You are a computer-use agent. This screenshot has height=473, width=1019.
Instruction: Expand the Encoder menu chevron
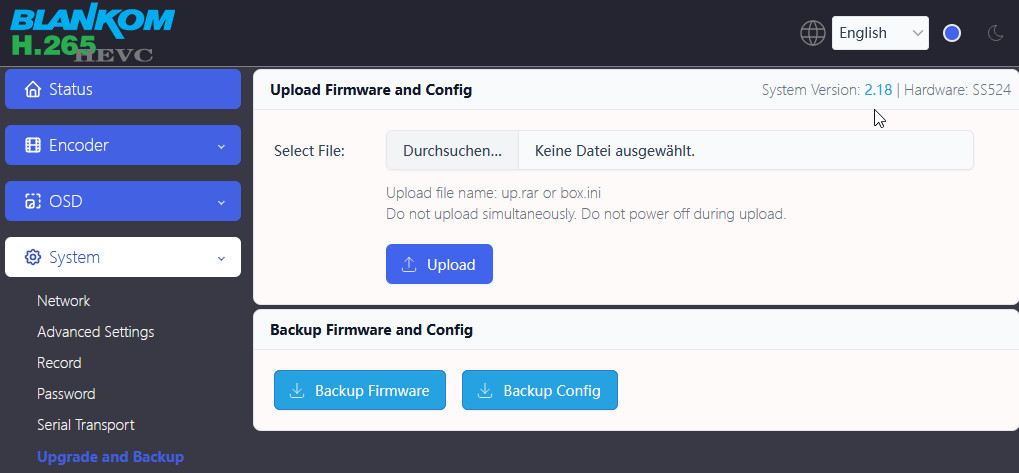[x=221, y=146]
